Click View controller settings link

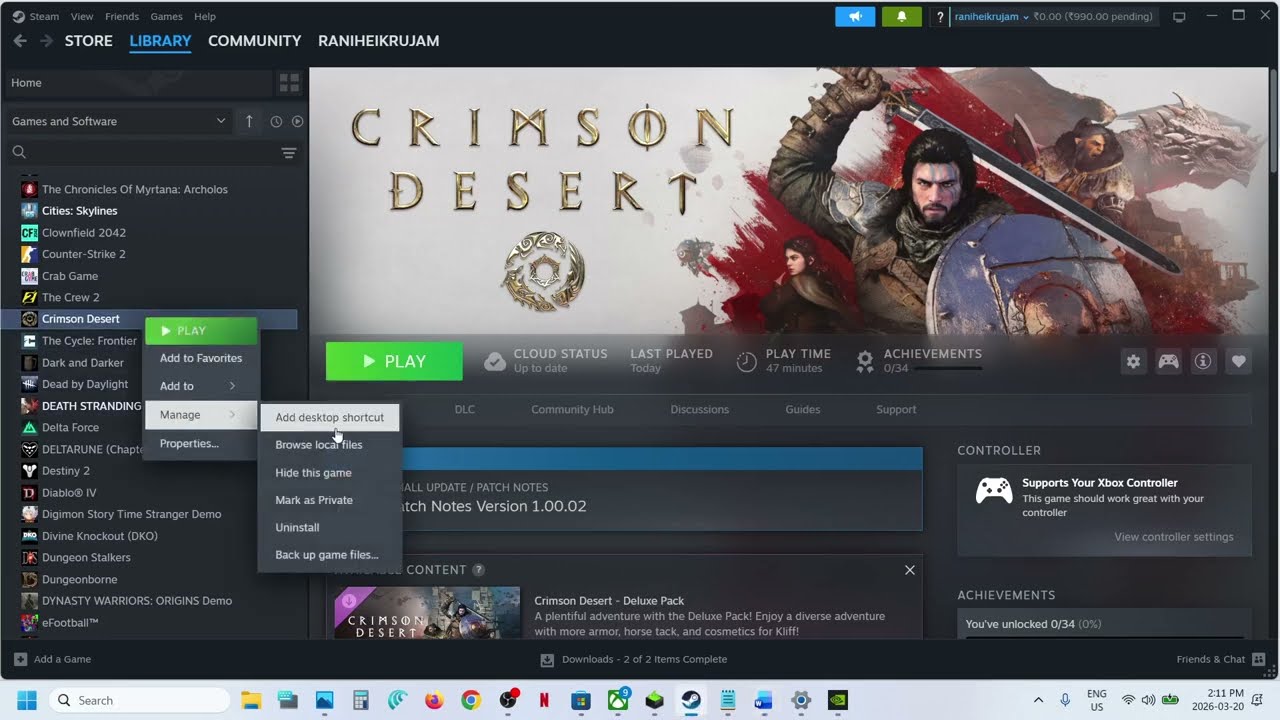tap(1174, 537)
